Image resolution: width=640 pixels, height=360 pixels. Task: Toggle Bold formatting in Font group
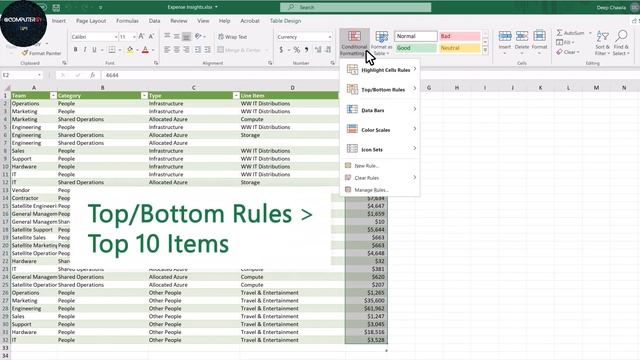(x=76, y=49)
